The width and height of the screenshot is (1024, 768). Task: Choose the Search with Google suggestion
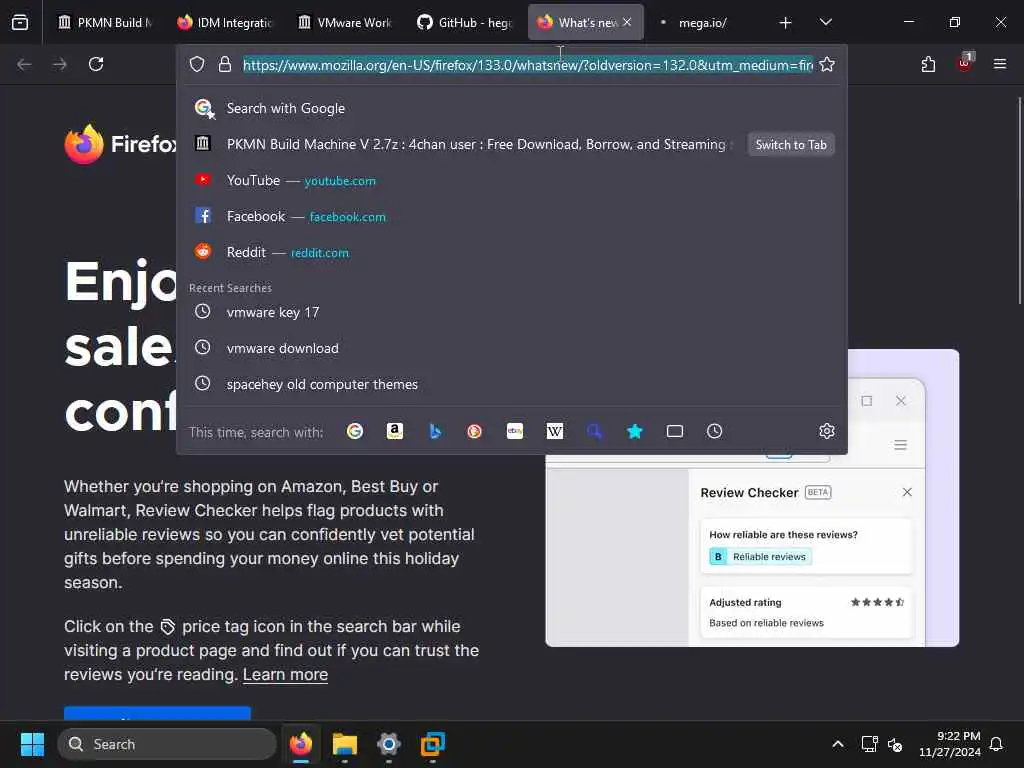(512, 108)
